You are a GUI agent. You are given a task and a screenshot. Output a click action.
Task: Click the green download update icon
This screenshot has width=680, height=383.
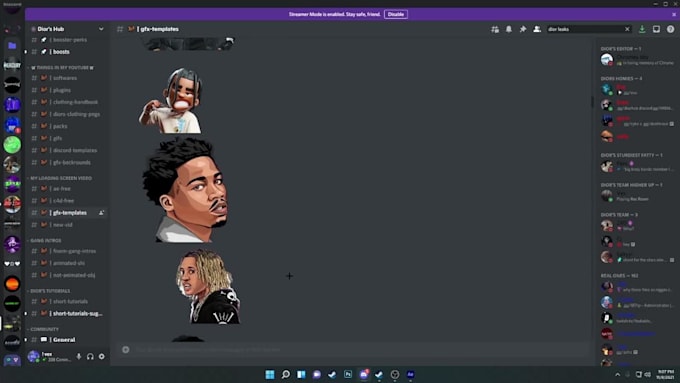point(642,29)
